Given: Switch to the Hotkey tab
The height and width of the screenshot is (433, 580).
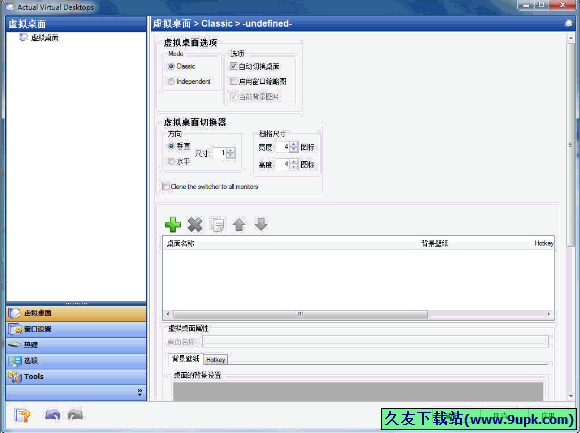Looking at the screenshot, I should [x=215, y=359].
